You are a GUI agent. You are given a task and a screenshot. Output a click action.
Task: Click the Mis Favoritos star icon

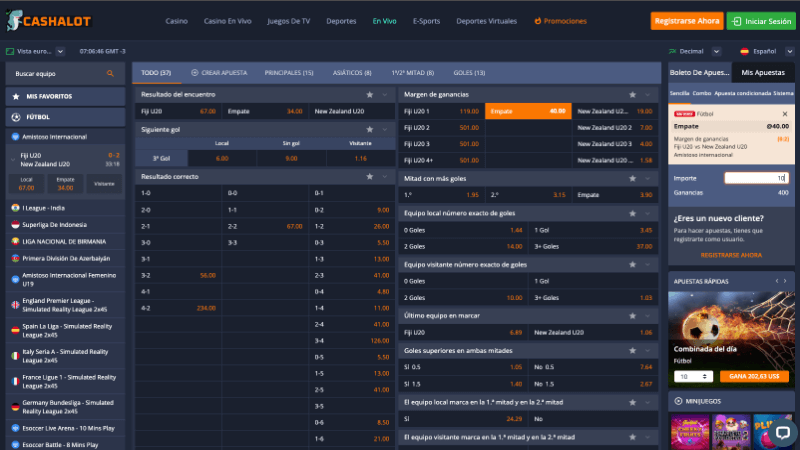[16, 96]
